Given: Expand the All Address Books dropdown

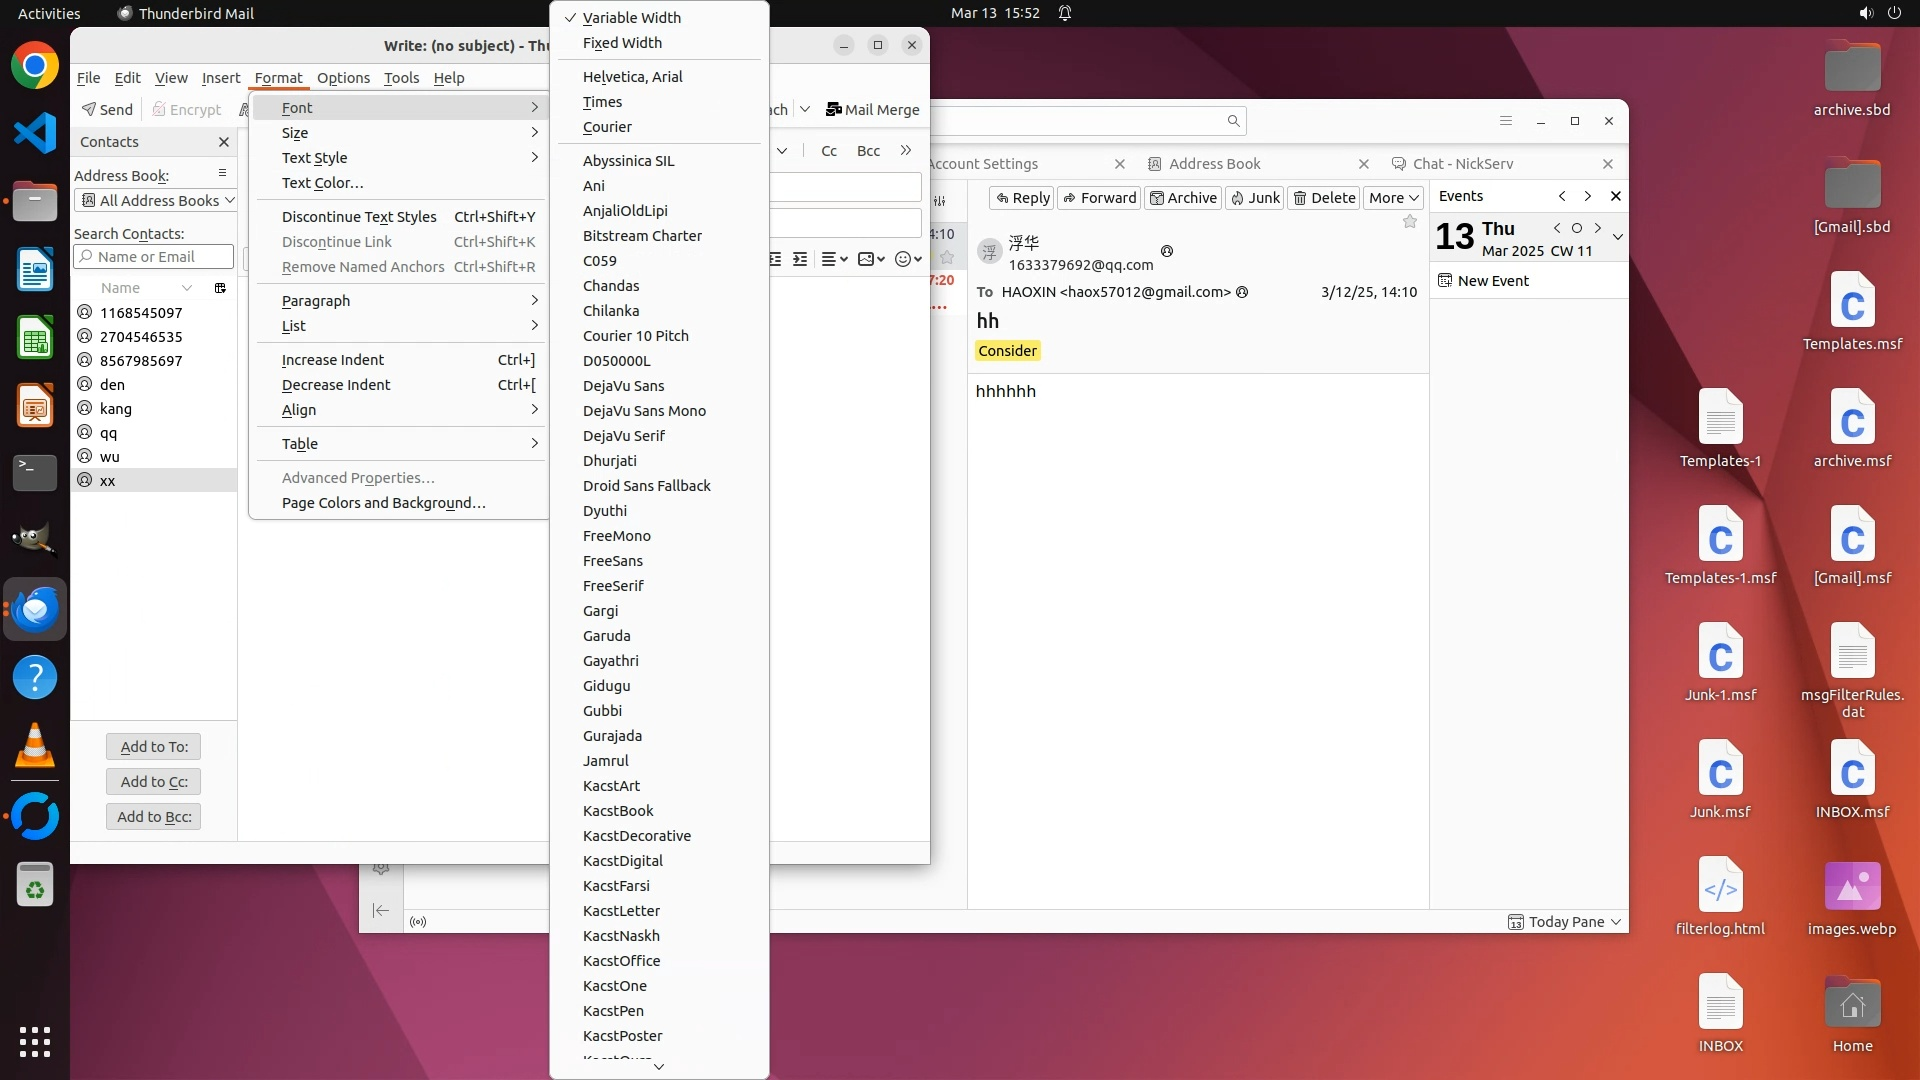Looking at the screenshot, I should click(x=157, y=200).
